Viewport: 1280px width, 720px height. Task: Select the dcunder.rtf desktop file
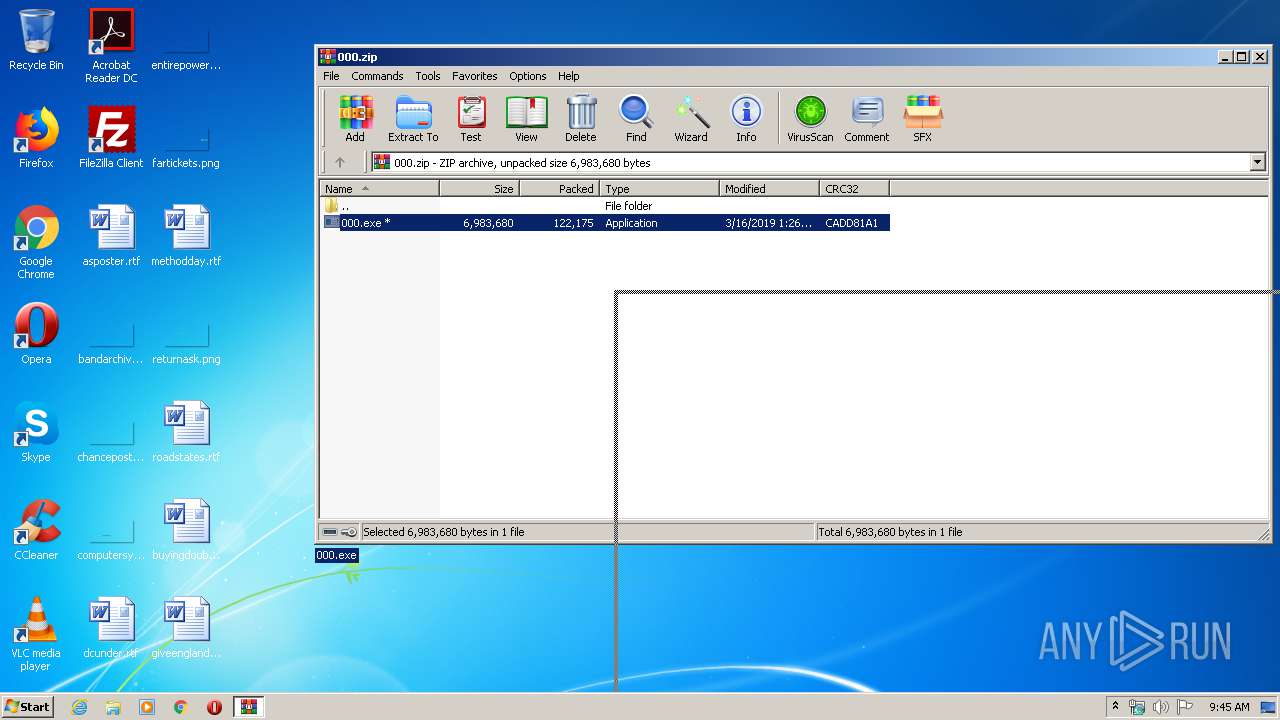111,628
